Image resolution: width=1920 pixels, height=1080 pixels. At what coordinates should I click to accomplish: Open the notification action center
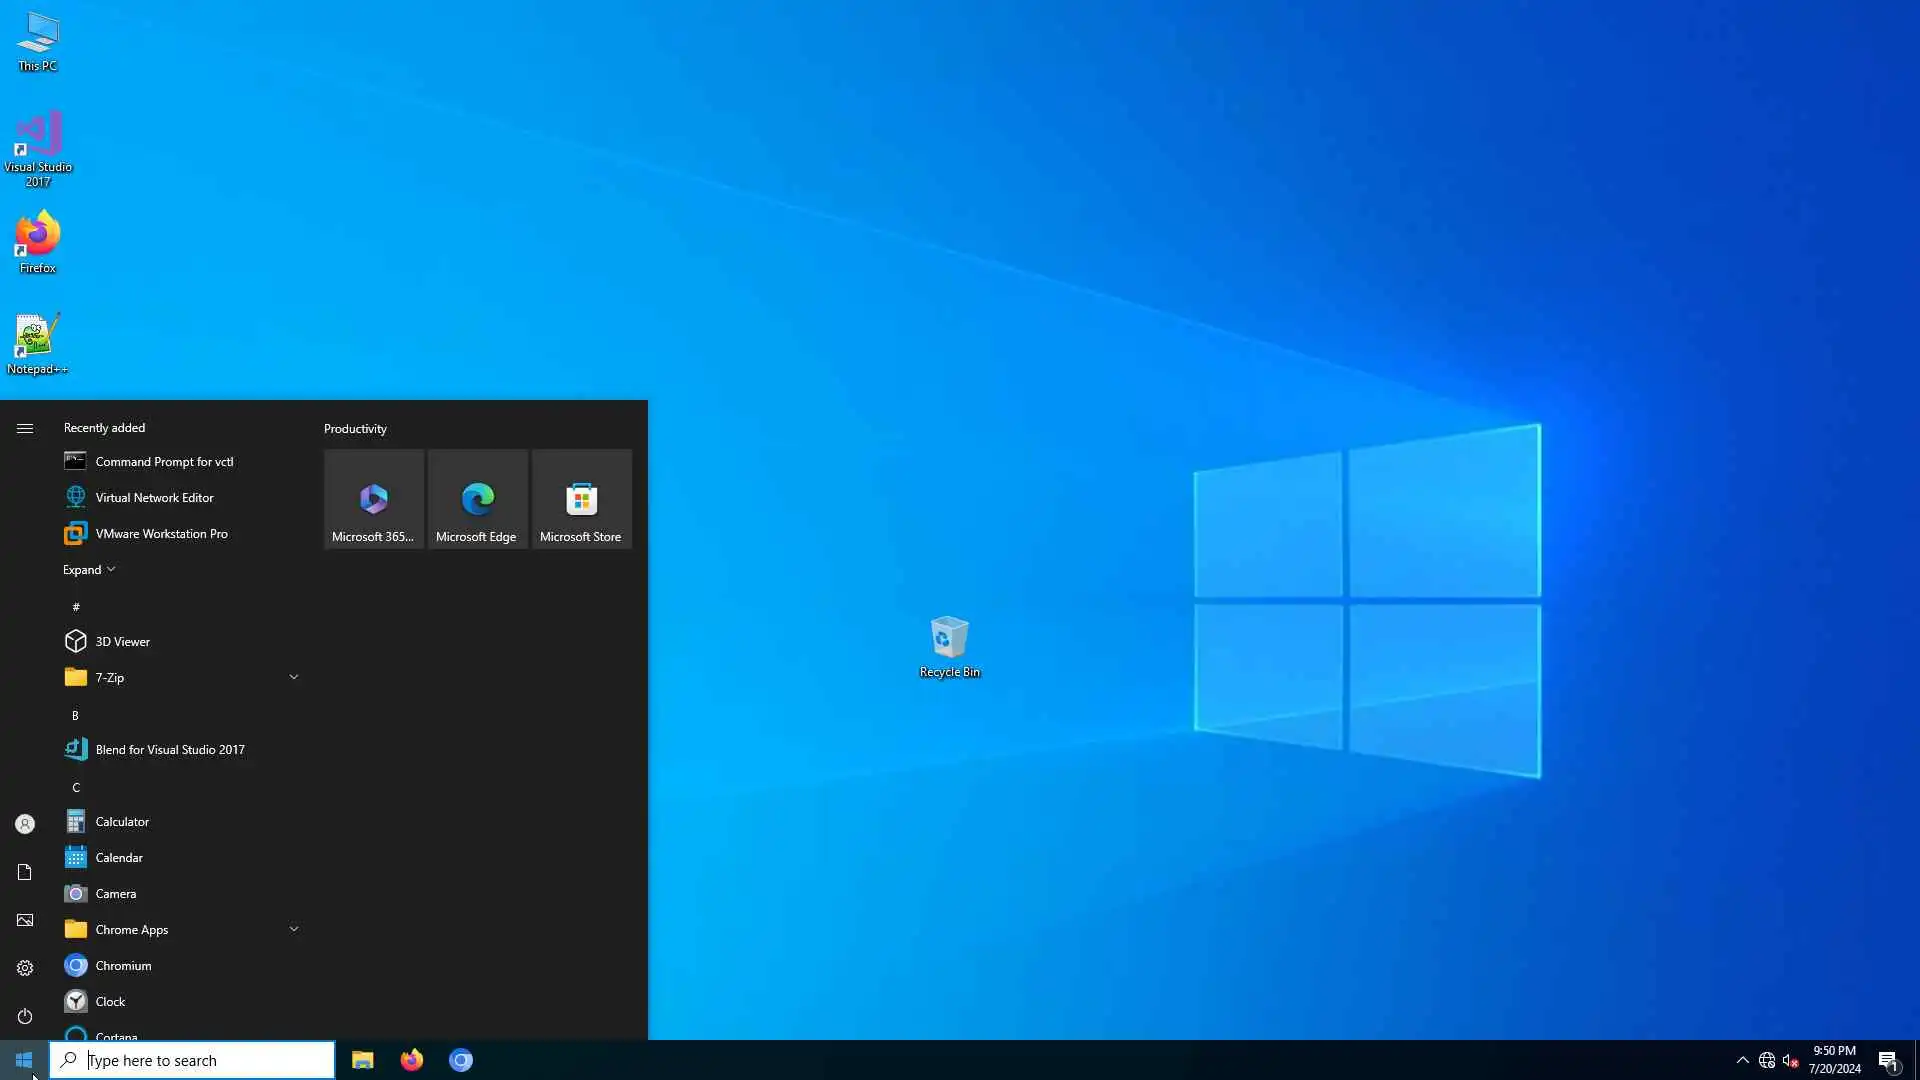click(x=1888, y=1060)
